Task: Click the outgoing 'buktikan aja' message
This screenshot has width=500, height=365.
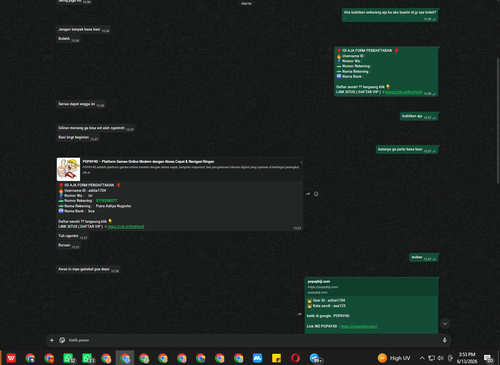Action: (419, 116)
